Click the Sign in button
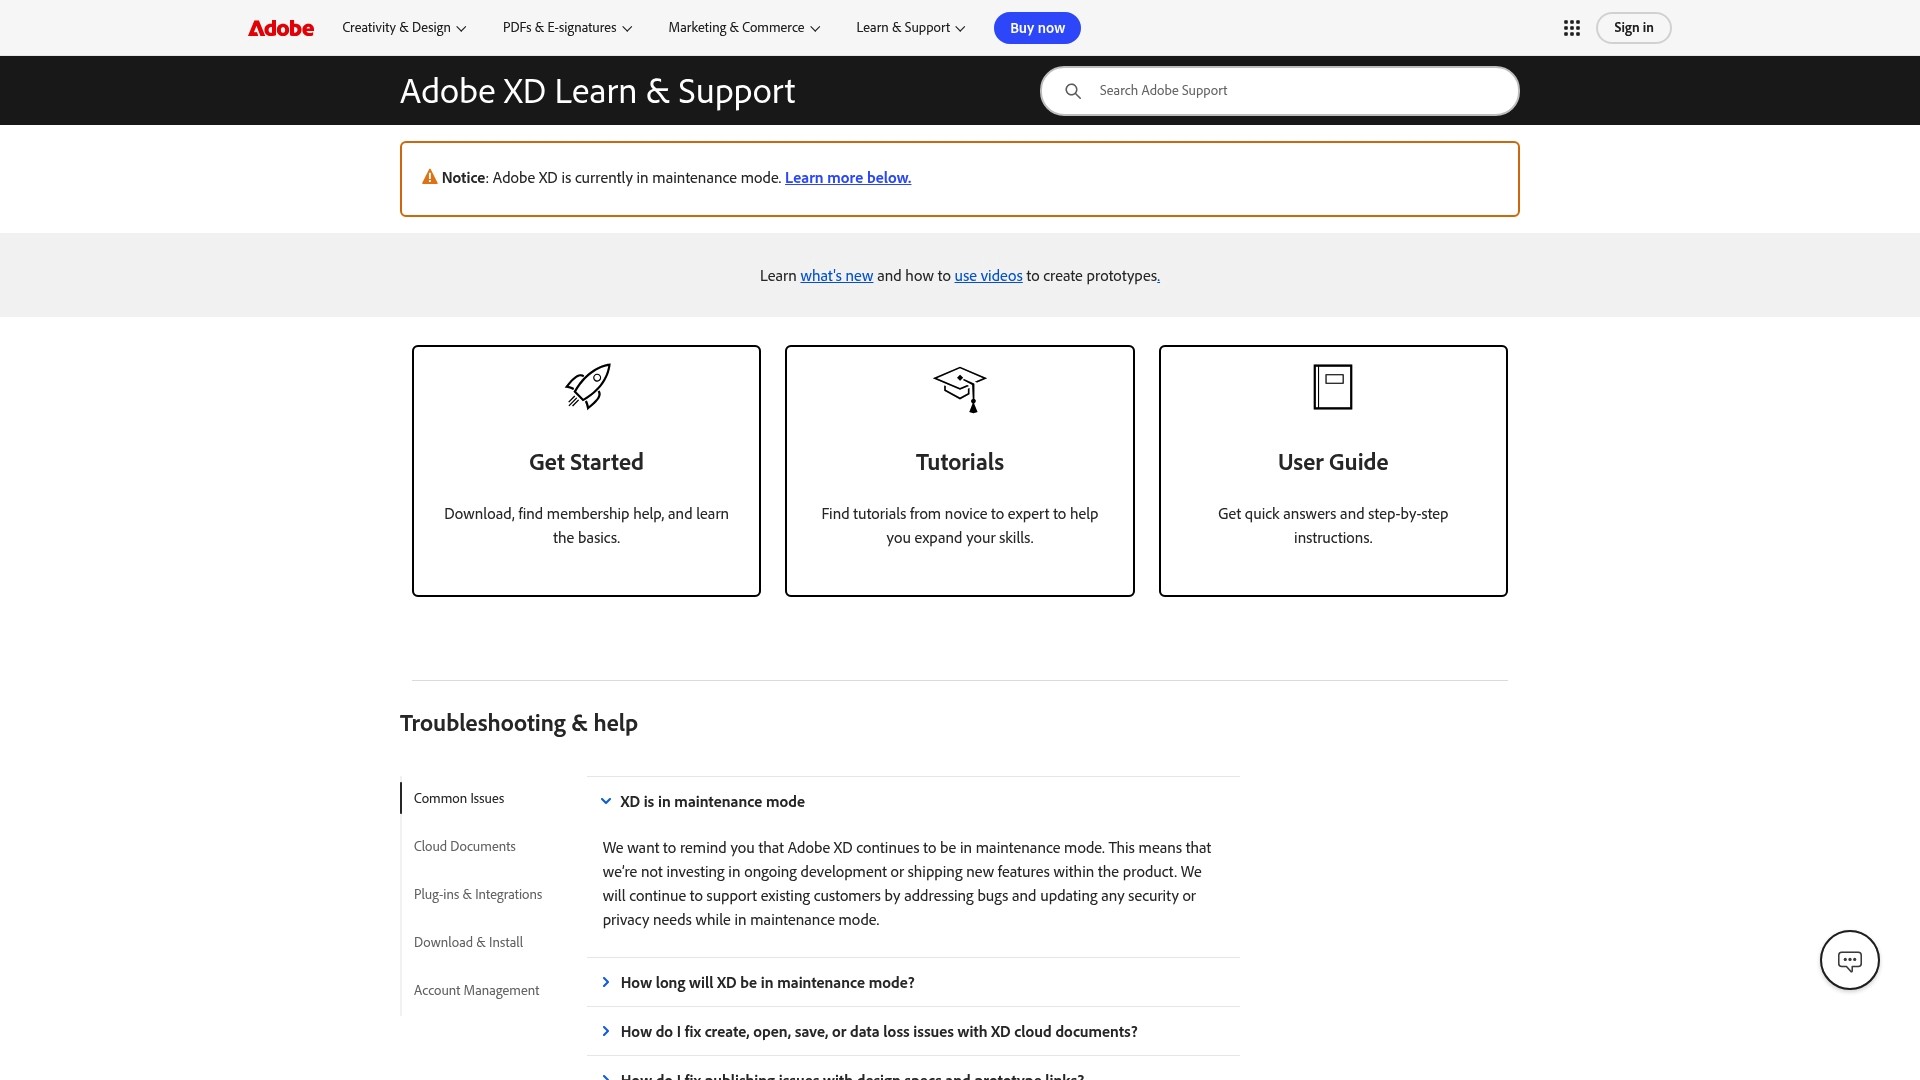Image resolution: width=1920 pixels, height=1080 pixels. click(x=1633, y=28)
